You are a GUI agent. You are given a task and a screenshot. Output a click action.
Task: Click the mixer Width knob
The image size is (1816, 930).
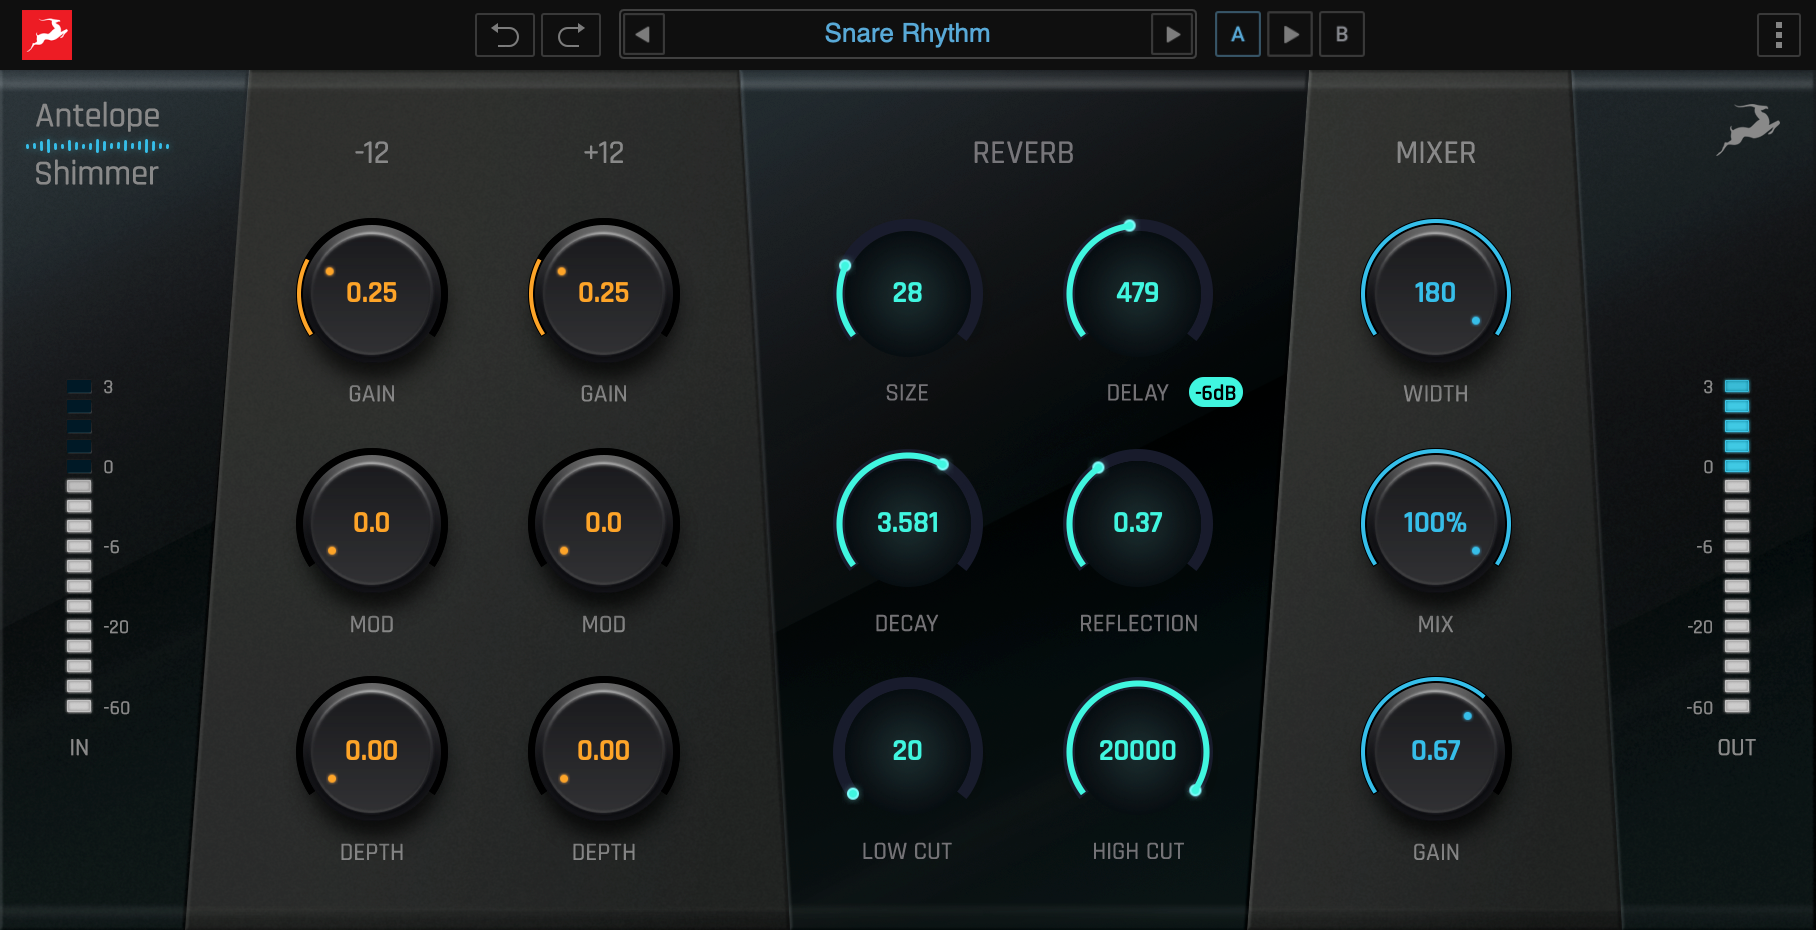coord(1435,293)
